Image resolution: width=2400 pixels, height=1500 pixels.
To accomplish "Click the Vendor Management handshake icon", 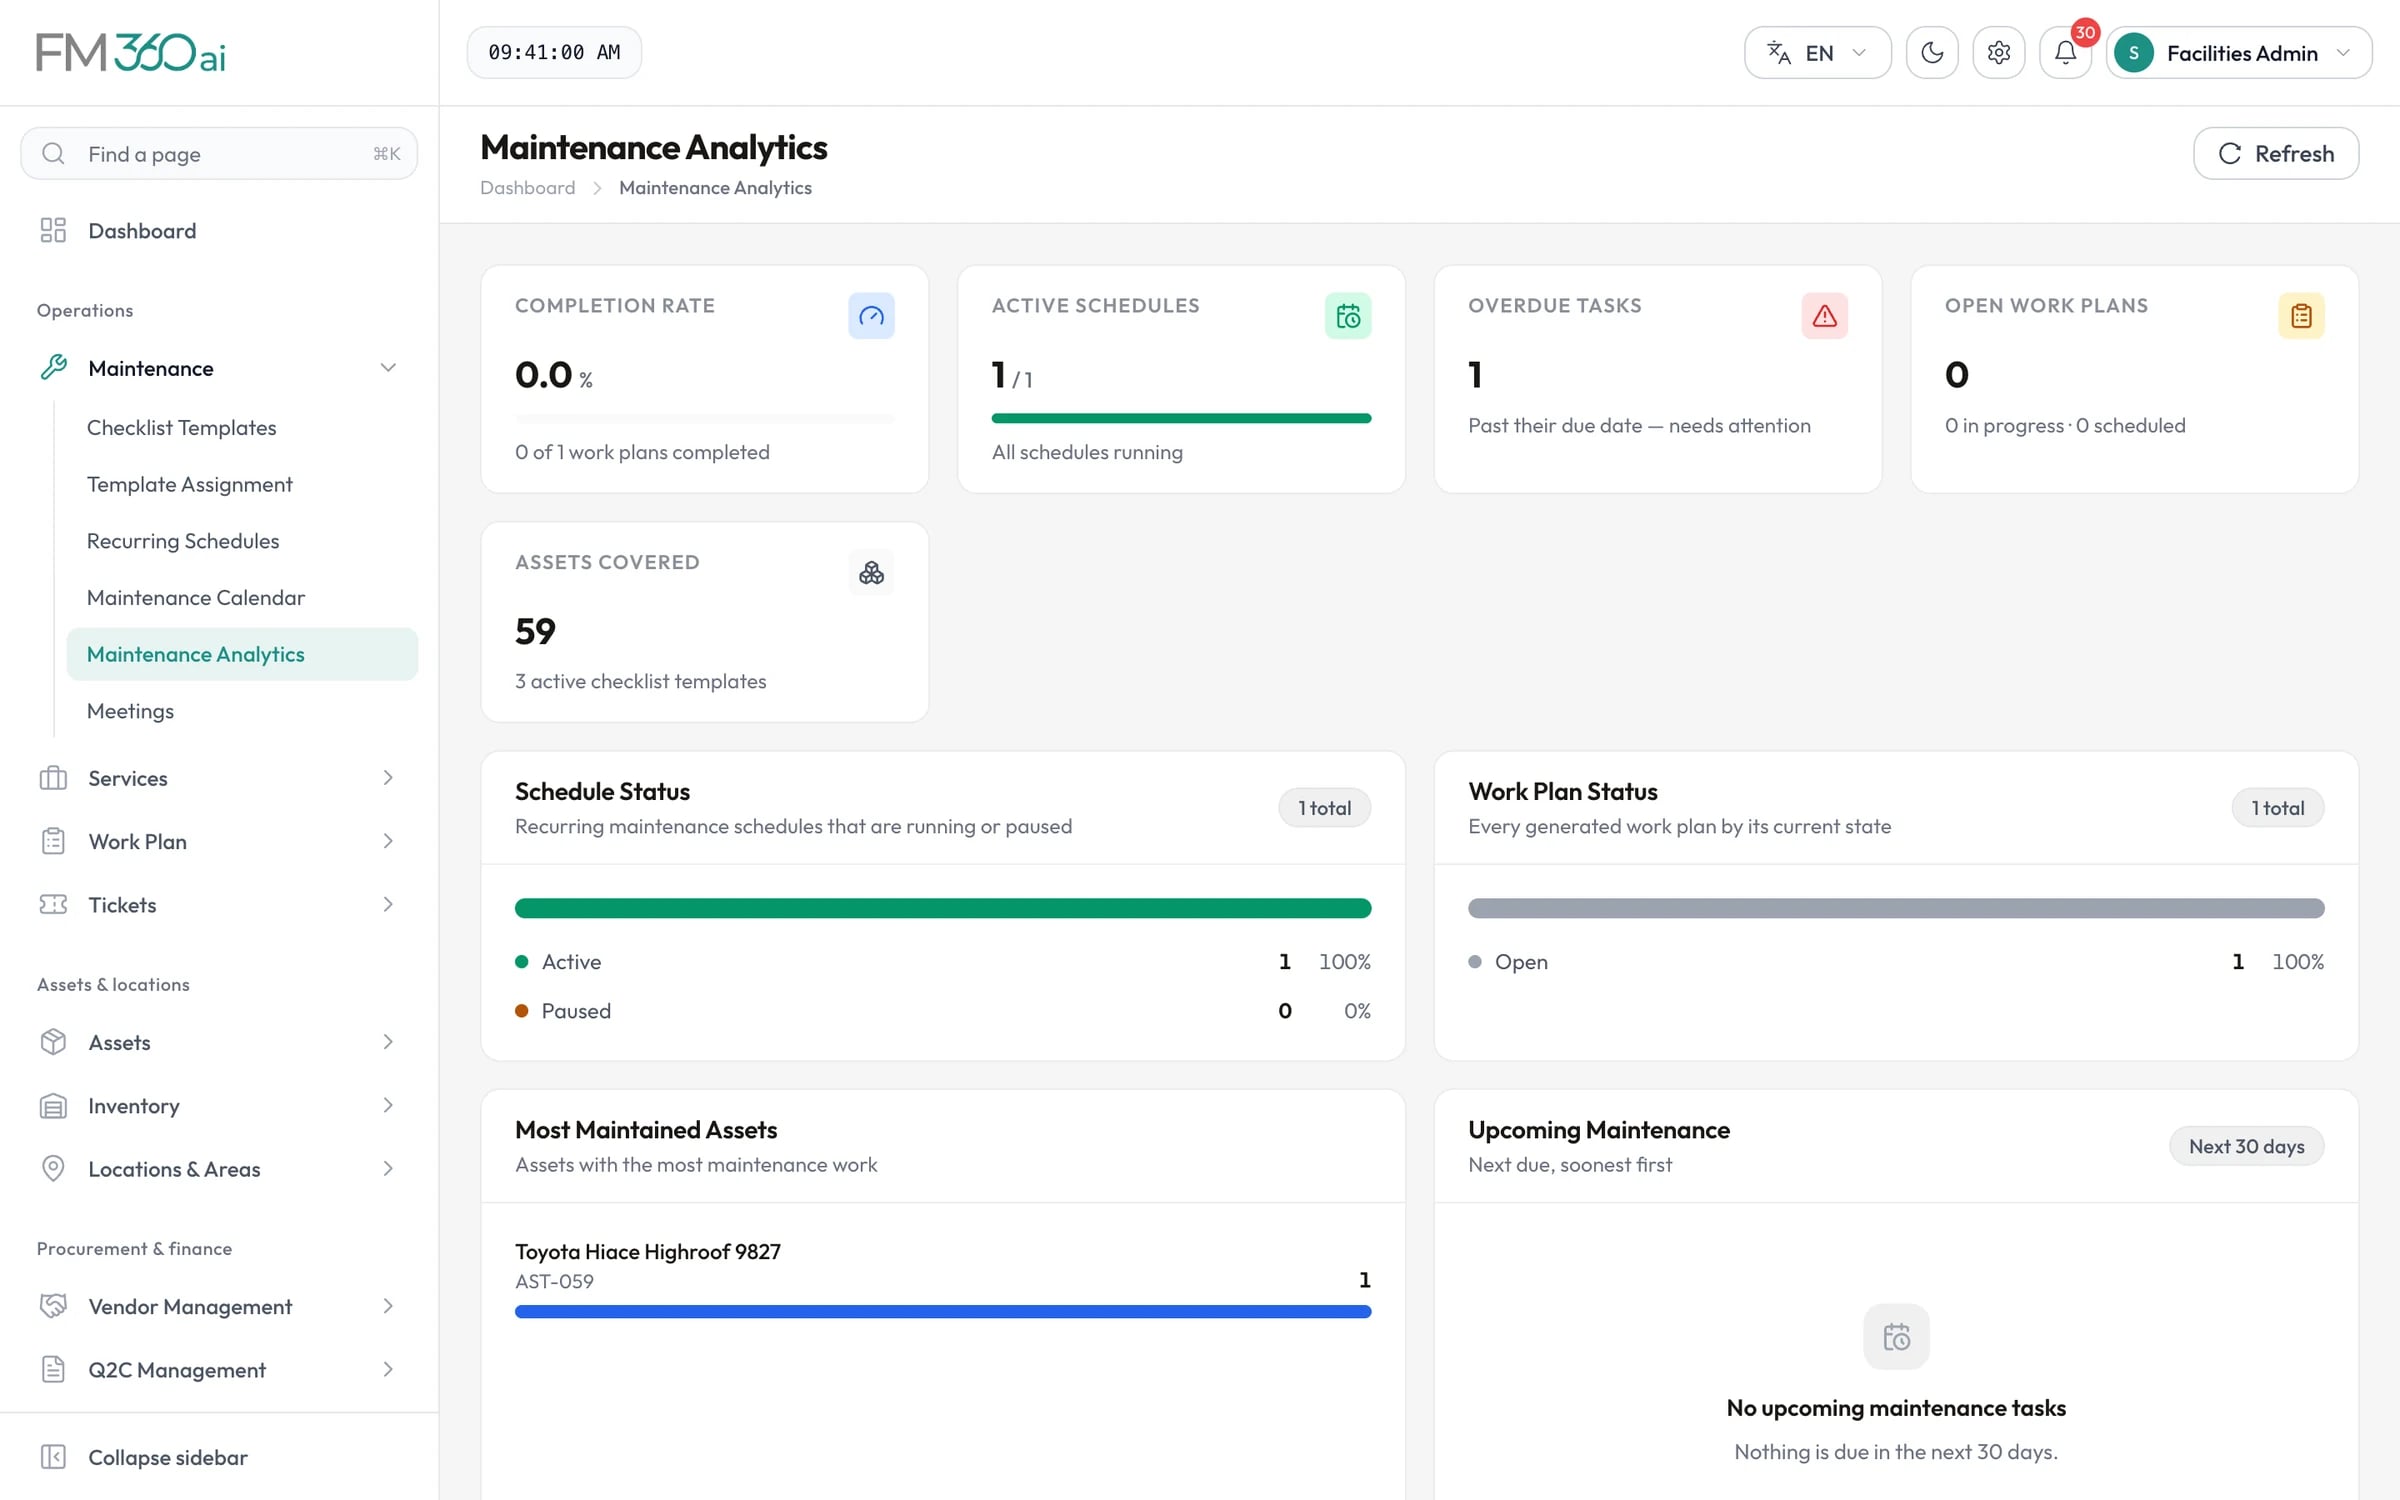I will 53,1306.
